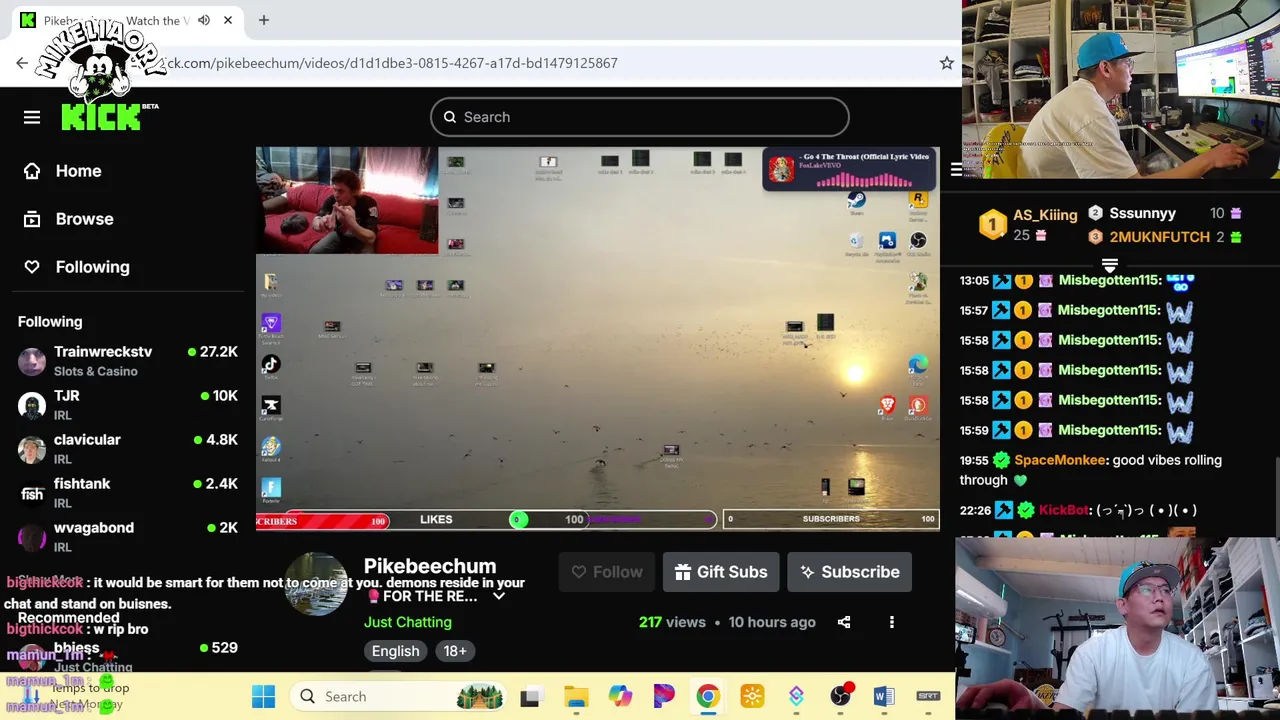This screenshot has height=720, width=1280.
Task: Click the Just Chatting category link
Action: tap(408, 622)
